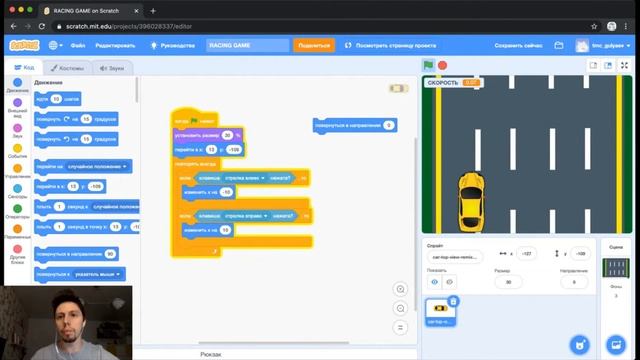The height and width of the screenshot is (360, 640).
Task: Open Руководства tutorials
Action: tap(173, 45)
